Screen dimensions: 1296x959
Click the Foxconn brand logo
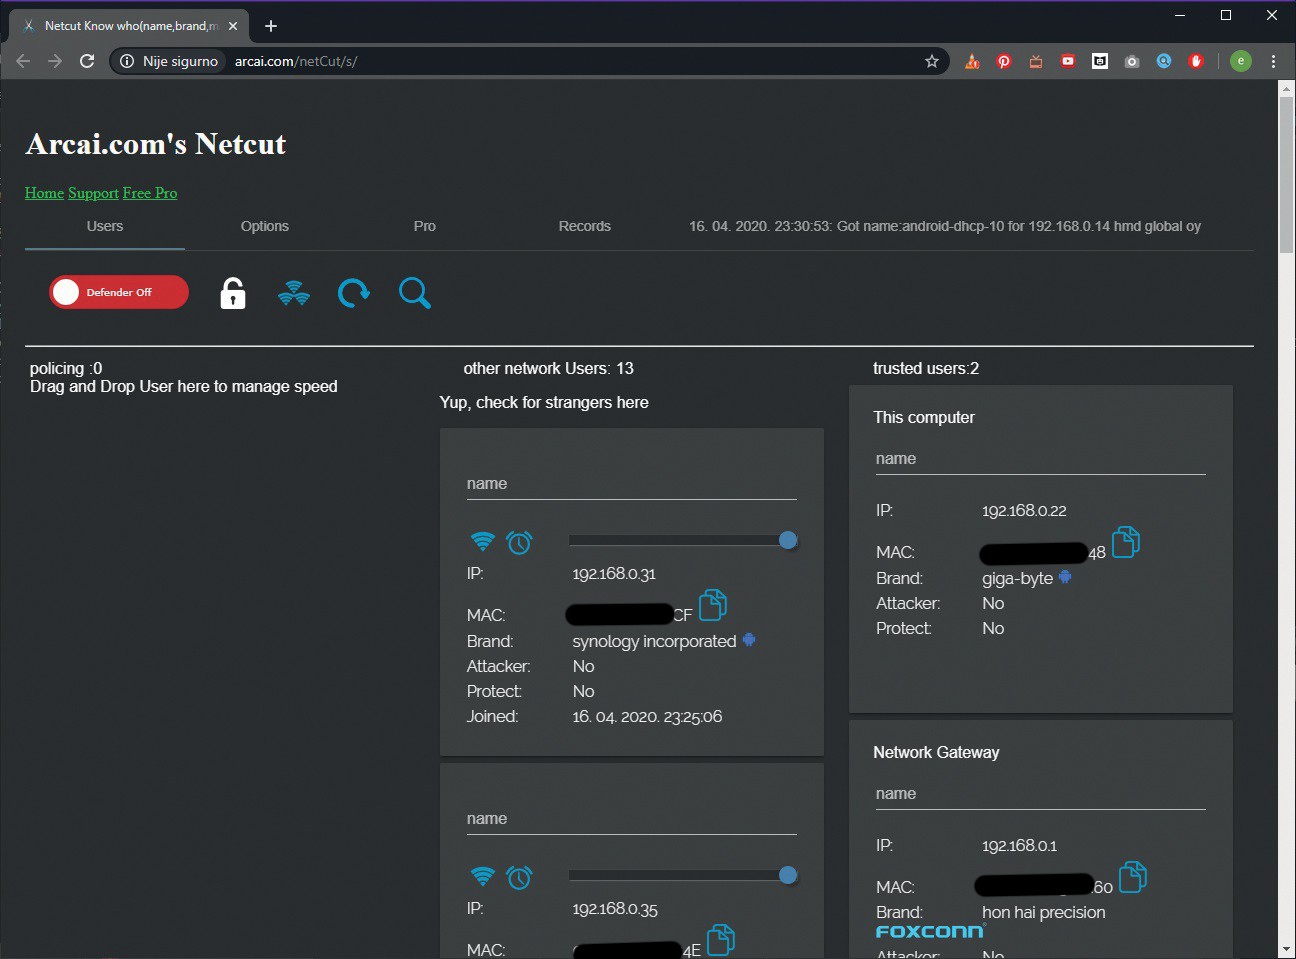pos(930,931)
